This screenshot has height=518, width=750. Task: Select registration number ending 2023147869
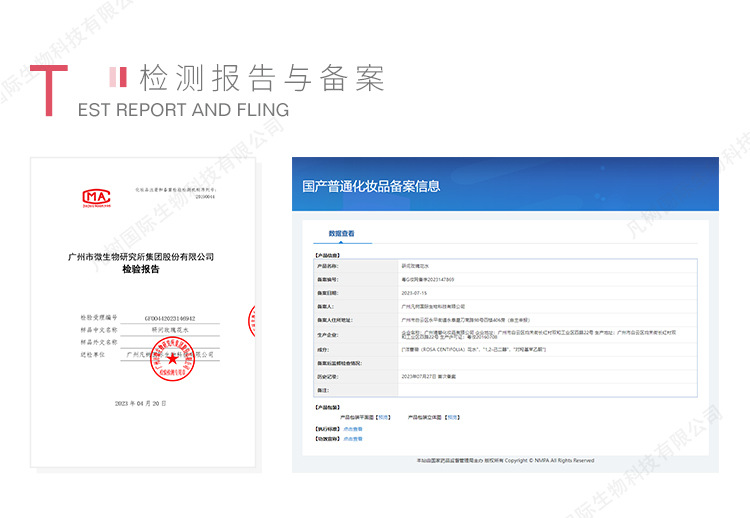(x=428, y=279)
